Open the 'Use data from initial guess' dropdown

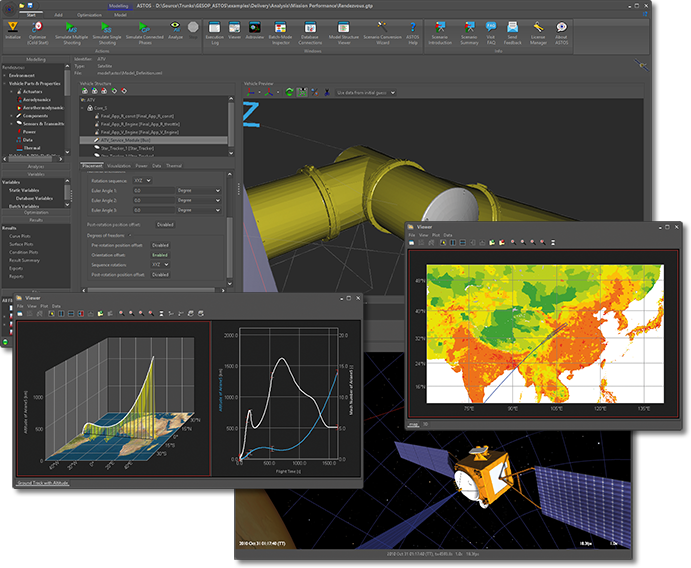coord(365,93)
